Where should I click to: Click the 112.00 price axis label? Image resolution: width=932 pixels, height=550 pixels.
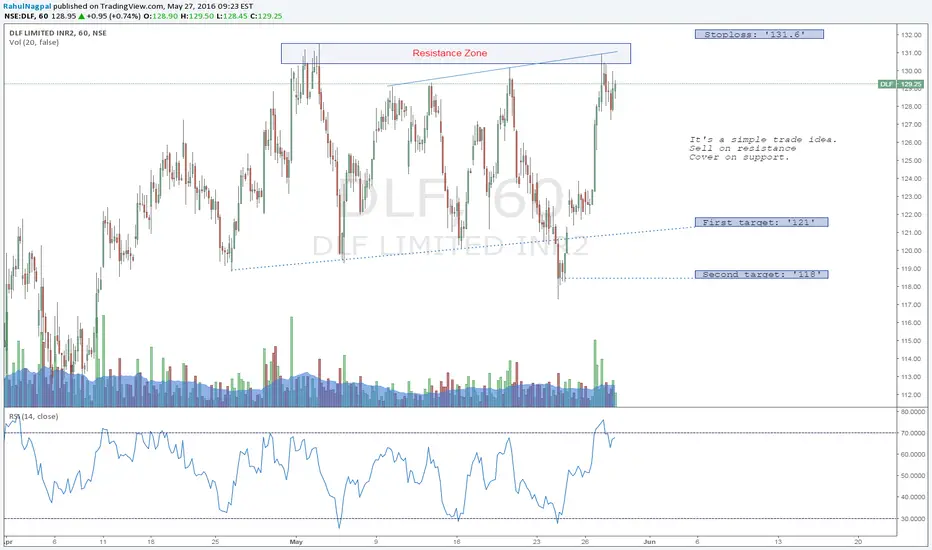click(911, 395)
